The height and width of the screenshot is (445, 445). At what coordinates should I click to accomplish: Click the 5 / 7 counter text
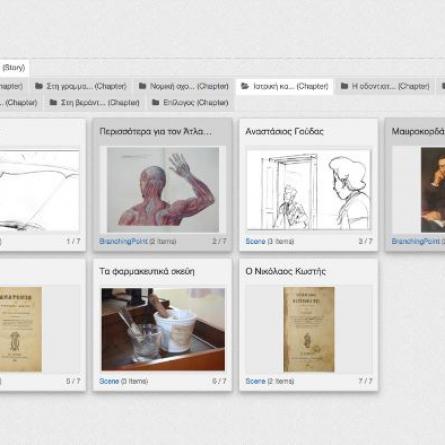click(73, 381)
